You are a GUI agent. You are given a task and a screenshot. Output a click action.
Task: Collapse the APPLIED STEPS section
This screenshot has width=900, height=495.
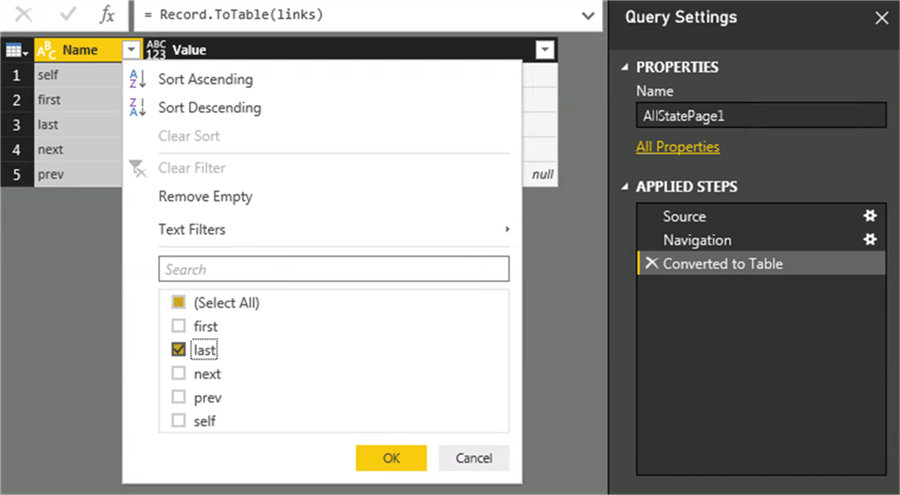(625, 187)
